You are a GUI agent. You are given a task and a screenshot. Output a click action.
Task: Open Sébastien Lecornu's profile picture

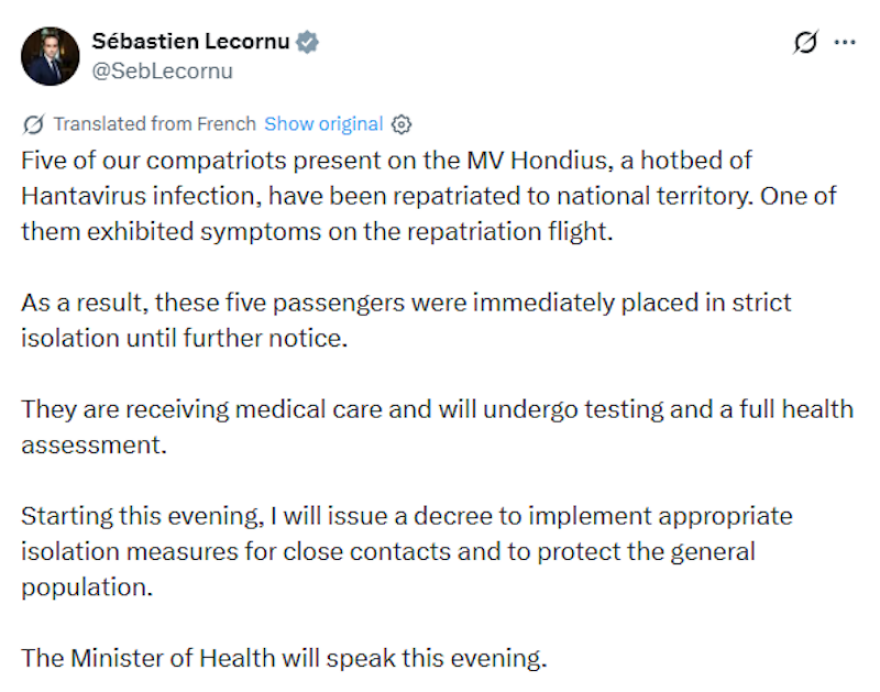pos(50,56)
